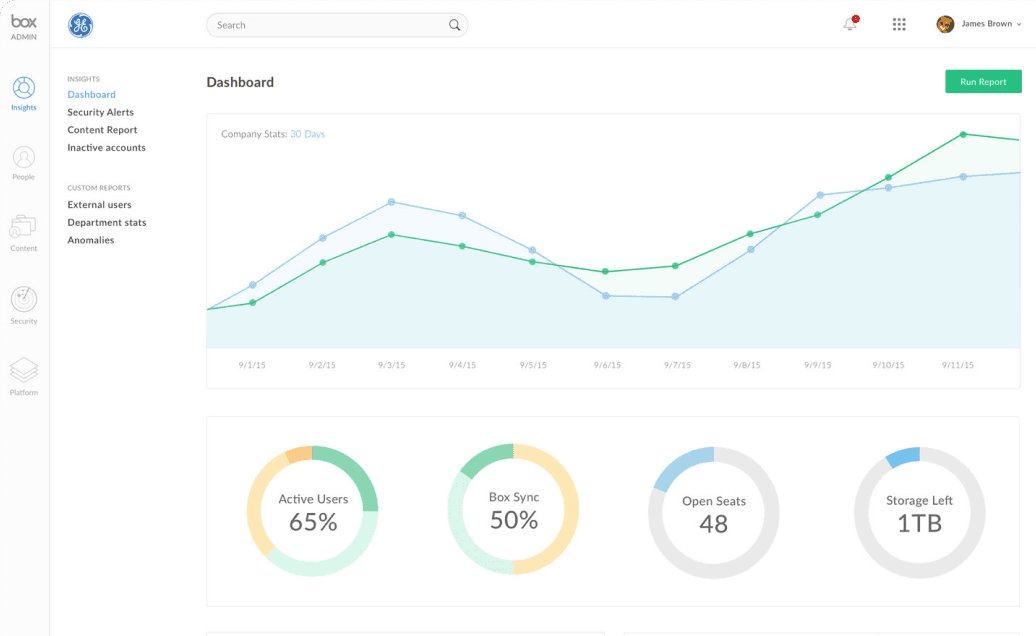Screen dimensions: 1036x636
Task: Open Inactive accounts
Action: pos(106,148)
